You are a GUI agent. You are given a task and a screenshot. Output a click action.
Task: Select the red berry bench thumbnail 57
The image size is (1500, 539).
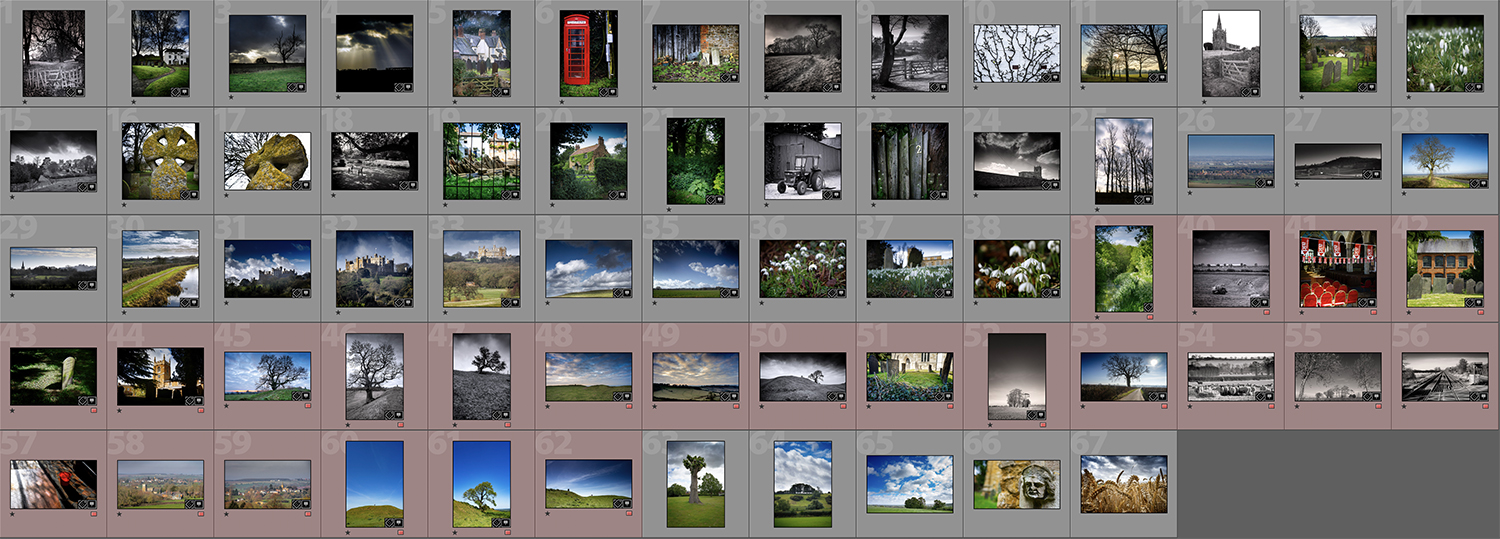pos(53,484)
